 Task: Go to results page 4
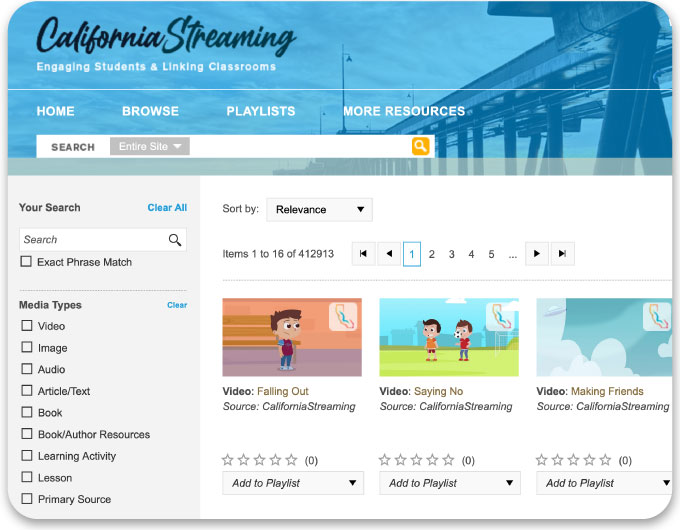pyautogui.click(x=471, y=254)
